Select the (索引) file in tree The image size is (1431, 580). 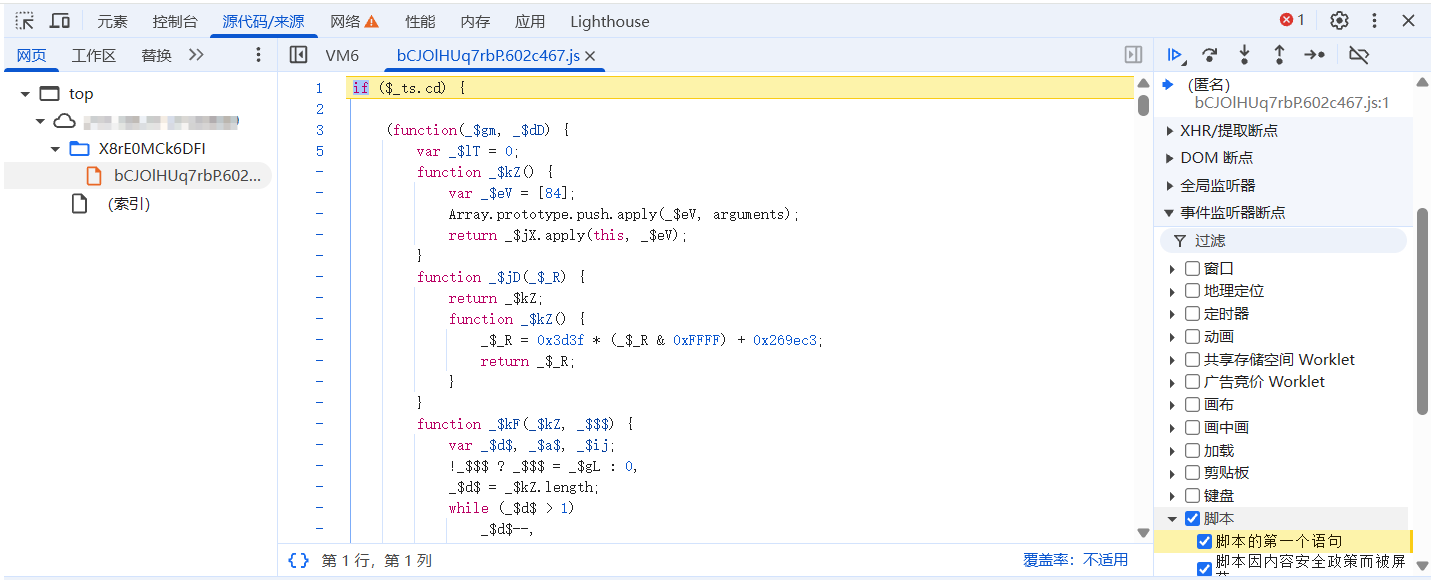click(x=128, y=204)
